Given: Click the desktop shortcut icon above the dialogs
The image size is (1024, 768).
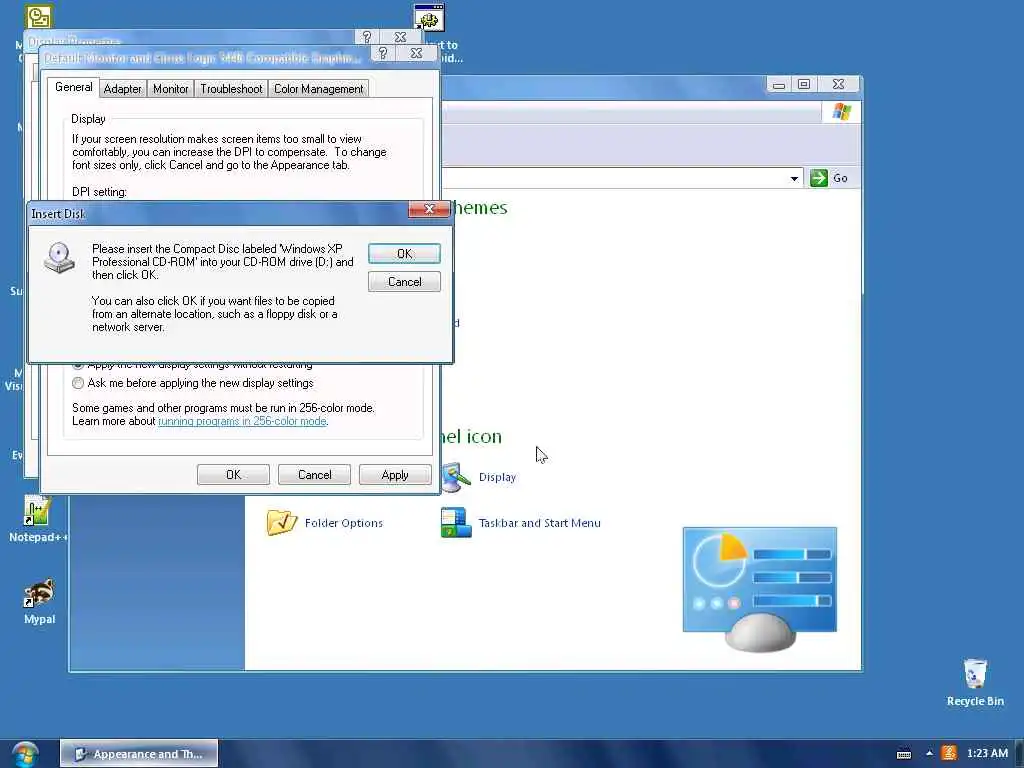Looking at the screenshot, I should pyautogui.click(x=429, y=18).
